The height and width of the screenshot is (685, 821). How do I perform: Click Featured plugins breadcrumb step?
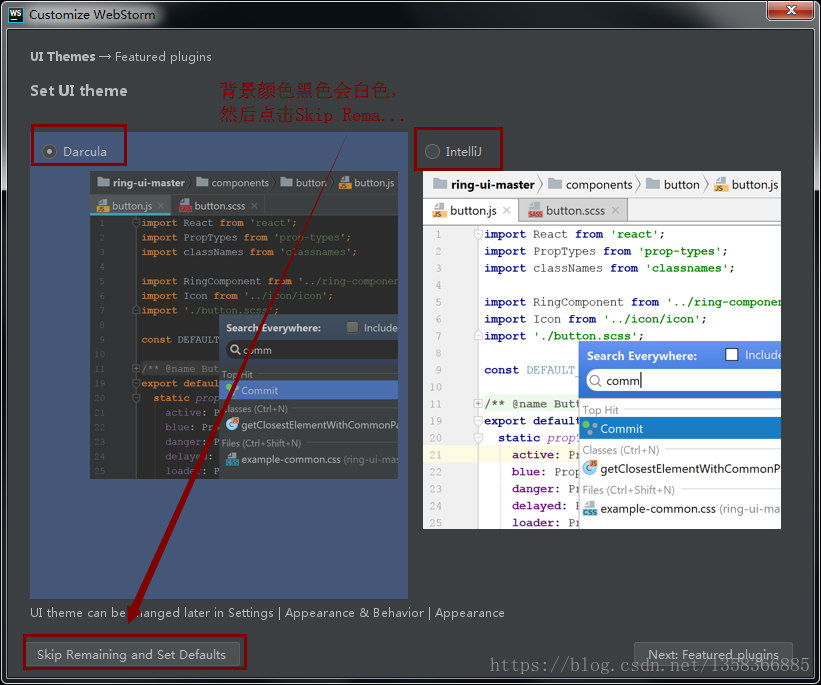(x=163, y=57)
